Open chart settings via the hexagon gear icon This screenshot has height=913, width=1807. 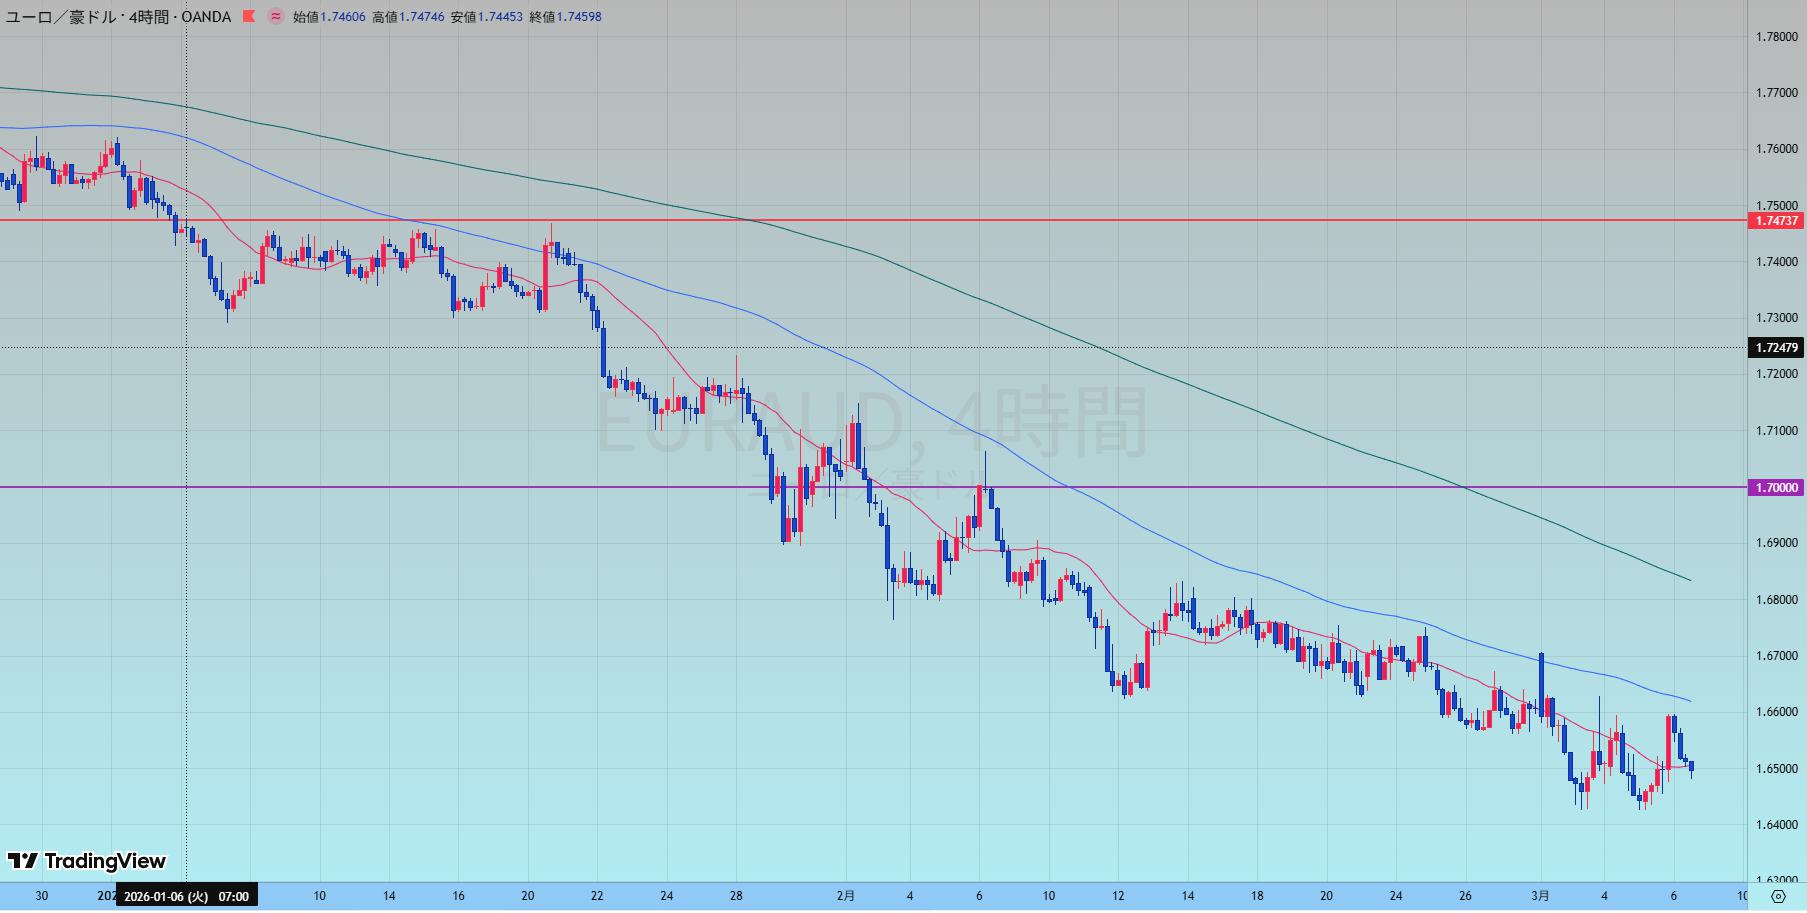(x=1778, y=896)
